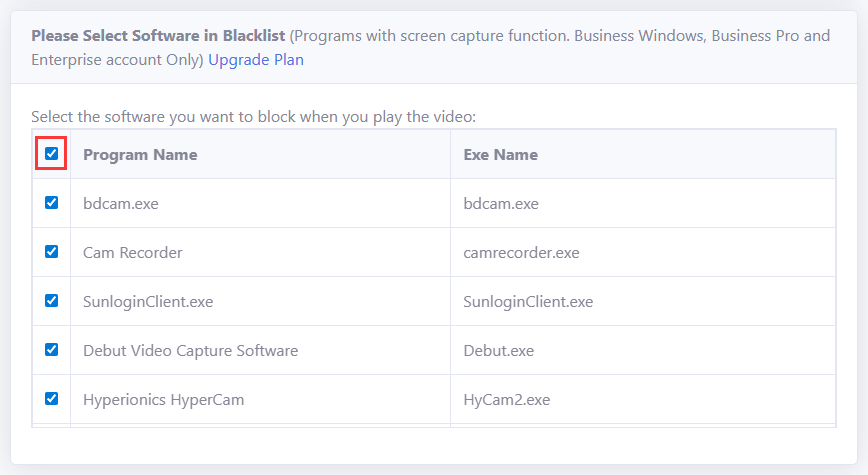Image resolution: width=868 pixels, height=475 pixels.
Task: Select the bdcam.exe program name cell
Action: click(121, 204)
